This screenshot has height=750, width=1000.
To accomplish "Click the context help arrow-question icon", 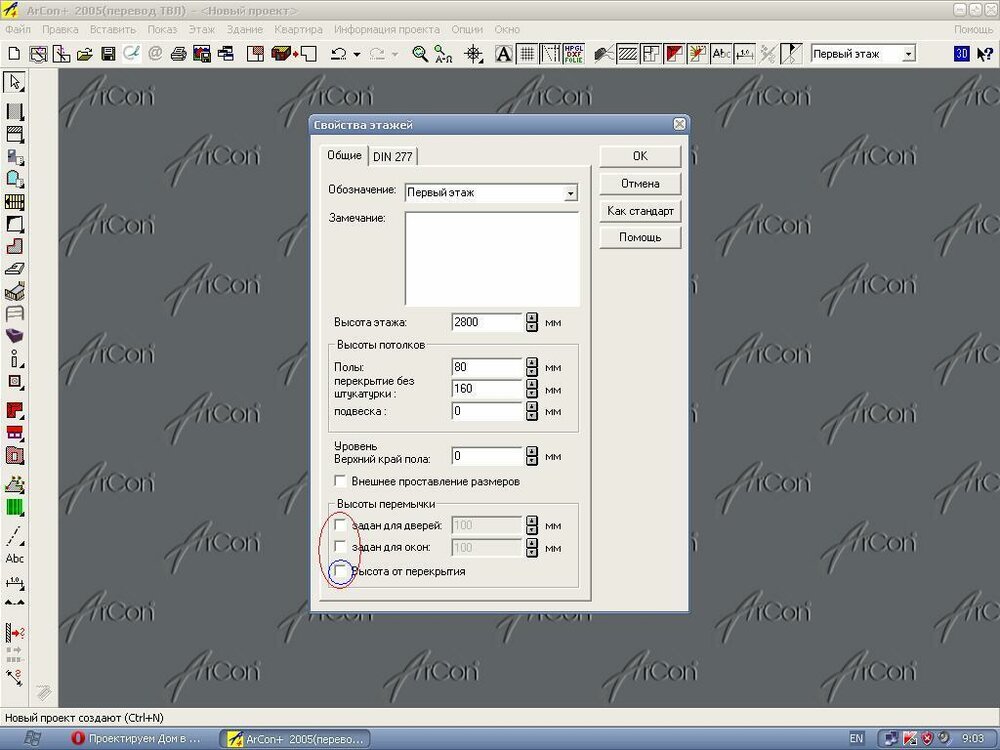I will [984, 54].
